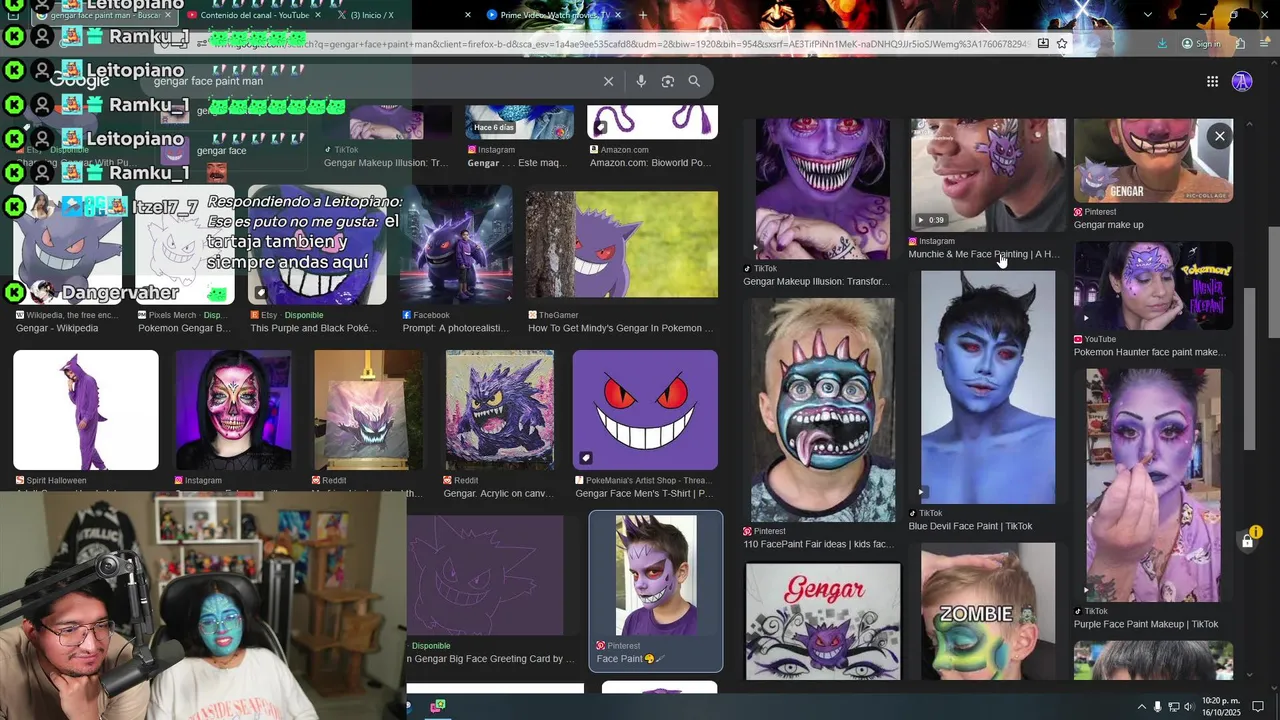Open Firefox downloads panel
This screenshot has width=1280, height=720.
(x=1162, y=44)
